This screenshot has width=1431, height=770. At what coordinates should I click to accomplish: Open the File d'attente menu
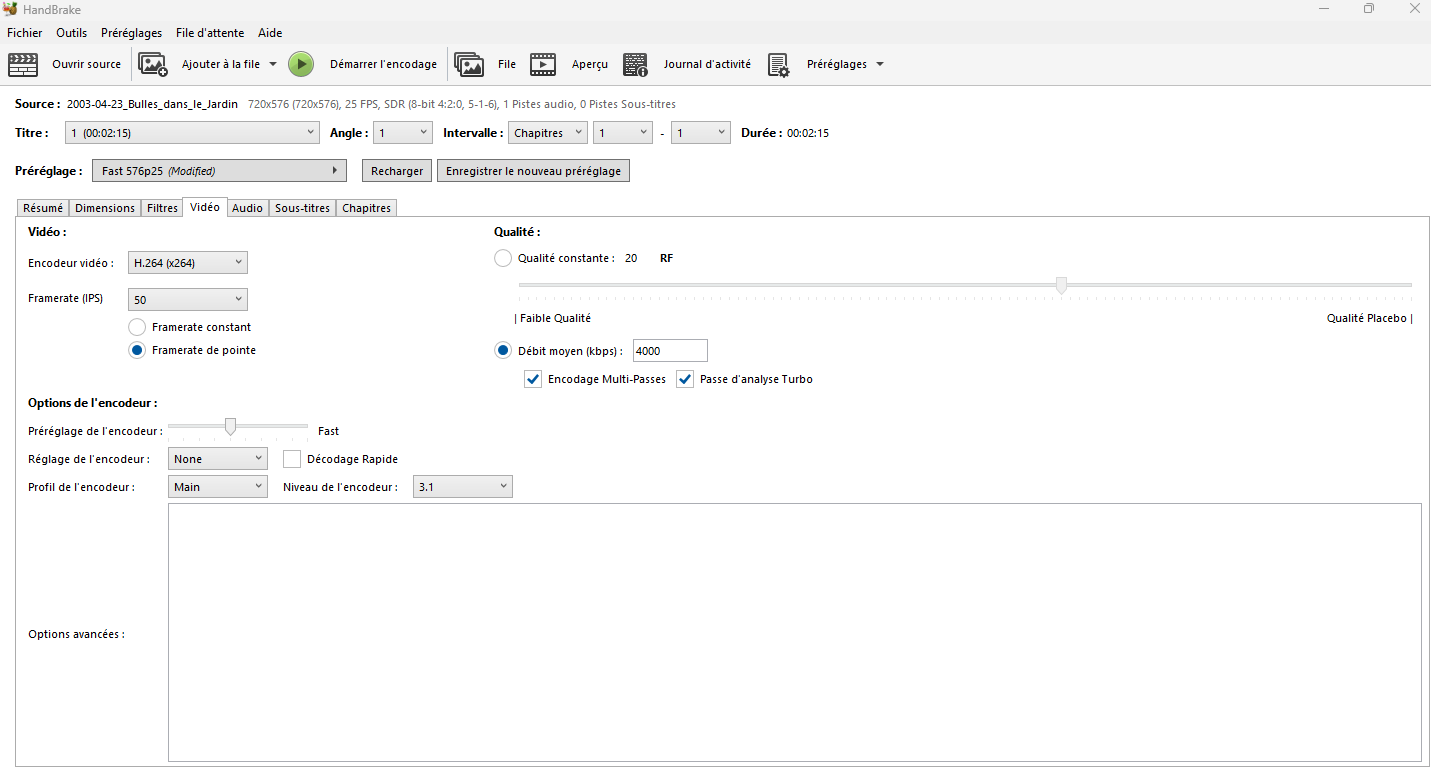pyautogui.click(x=210, y=33)
